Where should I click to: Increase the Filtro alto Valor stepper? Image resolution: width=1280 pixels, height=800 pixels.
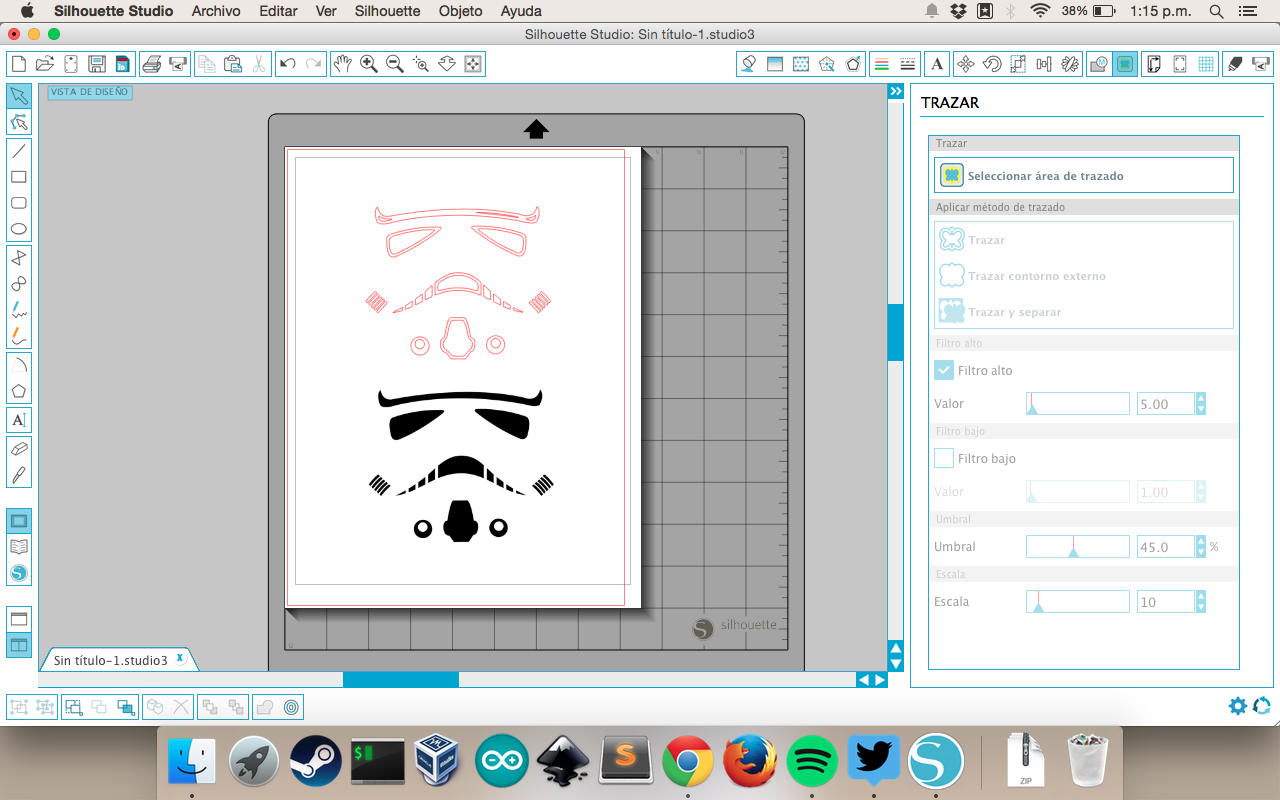point(1201,398)
